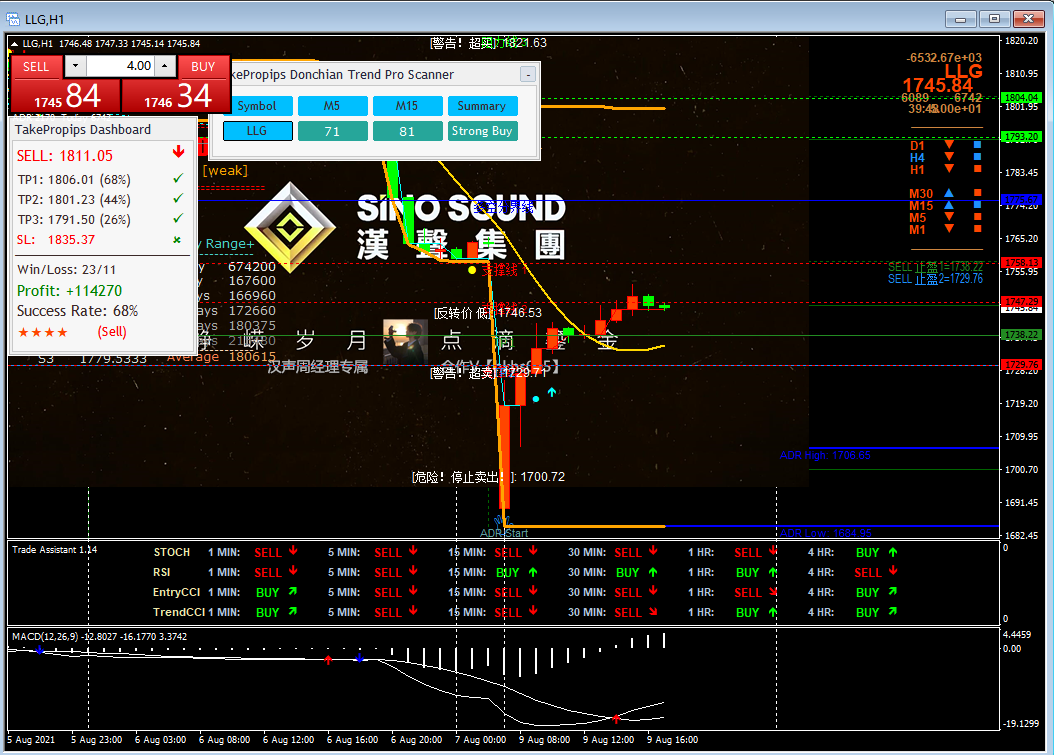Collapse the one-click trading panel triangle

coord(14,44)
